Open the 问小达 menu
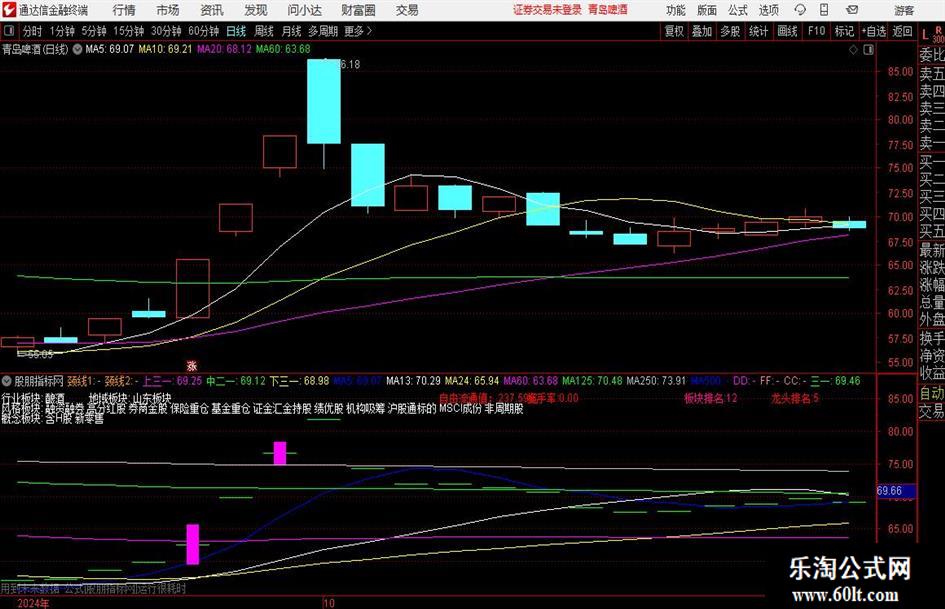The height and width of the screenshot is (609, 945). (305, 10)
